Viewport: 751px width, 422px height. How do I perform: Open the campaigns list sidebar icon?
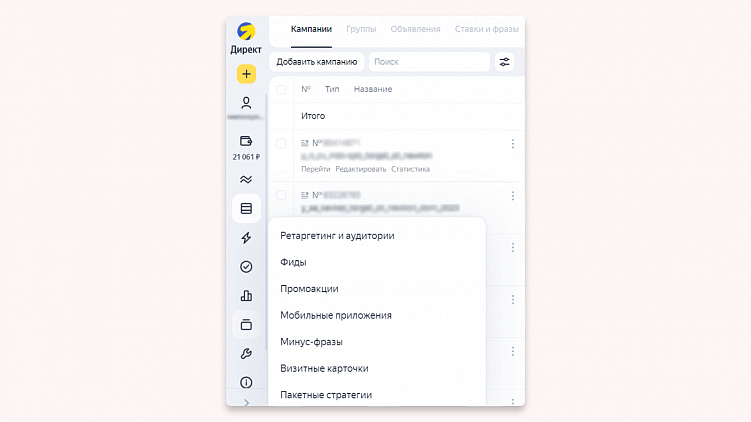click(246, 208)
